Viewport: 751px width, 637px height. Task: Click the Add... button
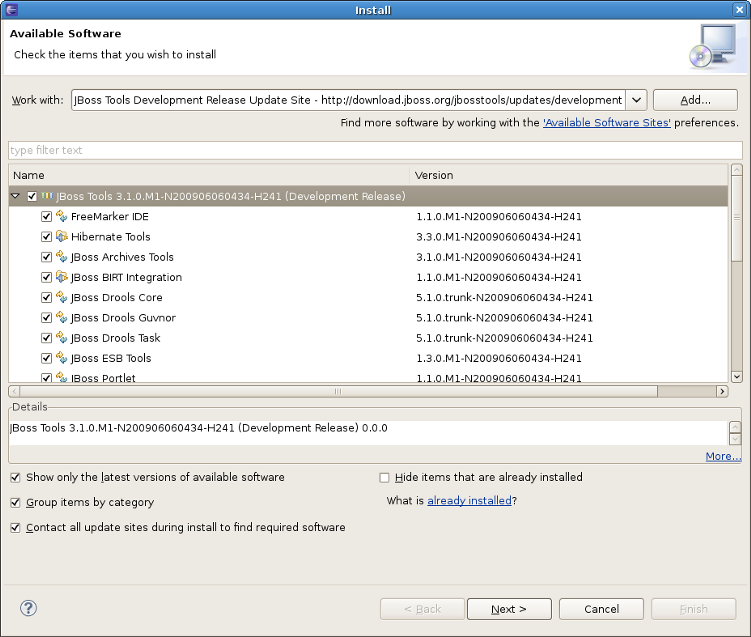pyautogui.click(x=695, y=100)
